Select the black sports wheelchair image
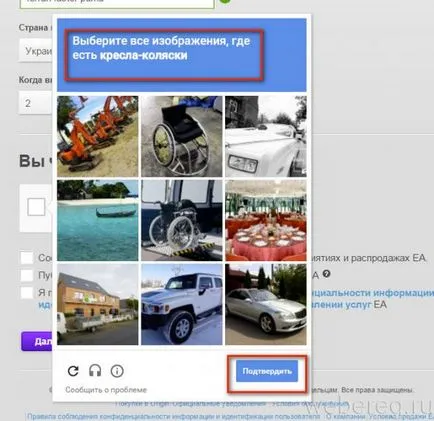 point(182,136)
